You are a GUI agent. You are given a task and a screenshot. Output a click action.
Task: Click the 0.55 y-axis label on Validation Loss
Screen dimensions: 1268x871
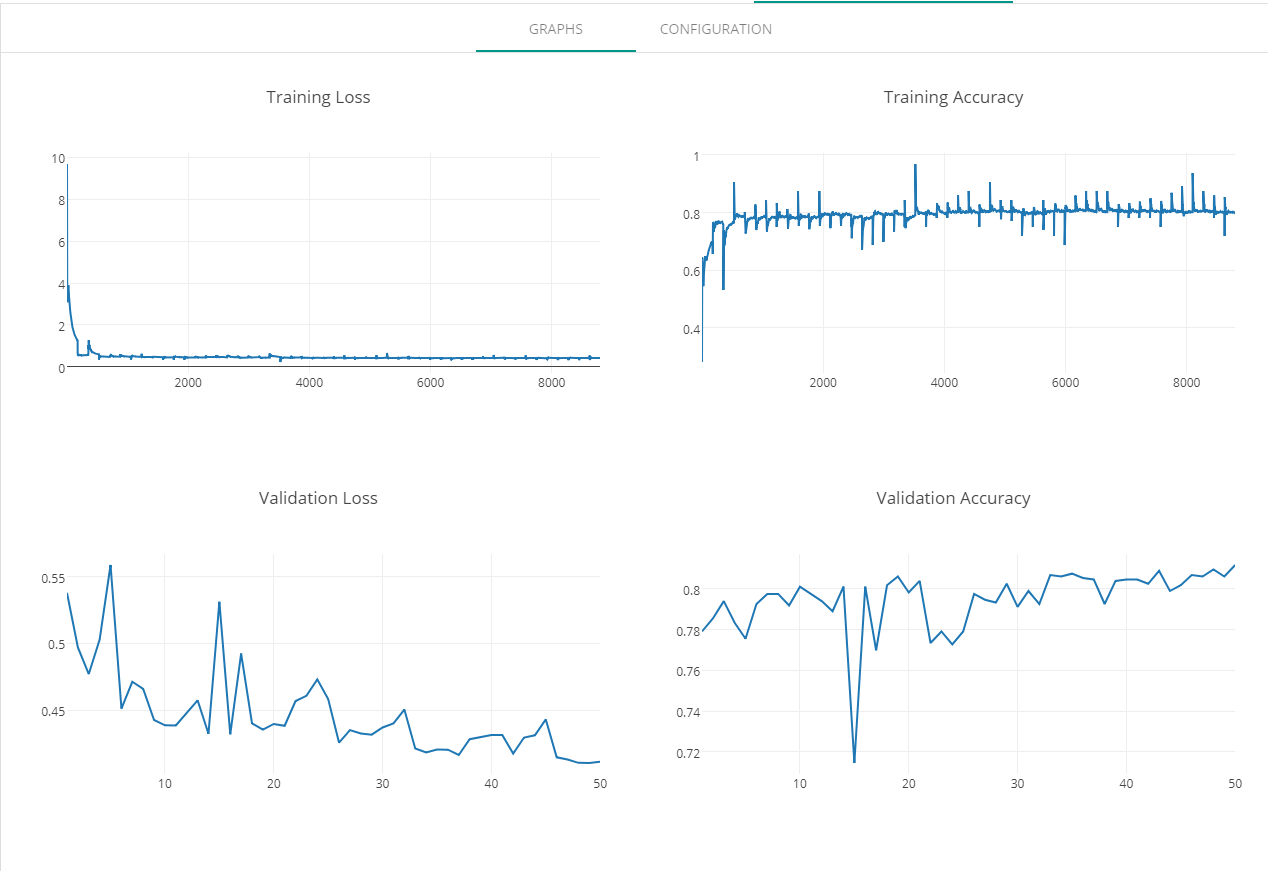point(53,578)
